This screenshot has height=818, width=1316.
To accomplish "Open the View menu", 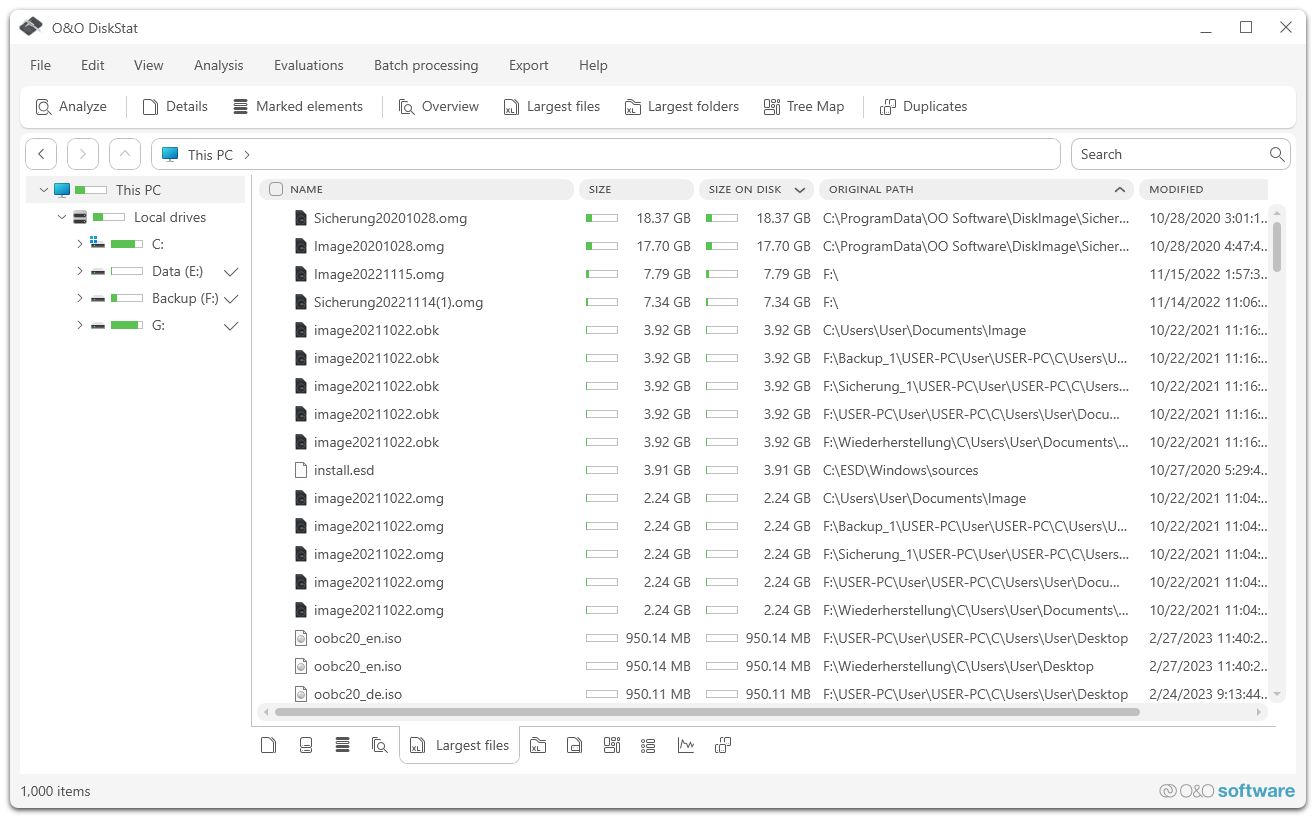I will 149,65.
